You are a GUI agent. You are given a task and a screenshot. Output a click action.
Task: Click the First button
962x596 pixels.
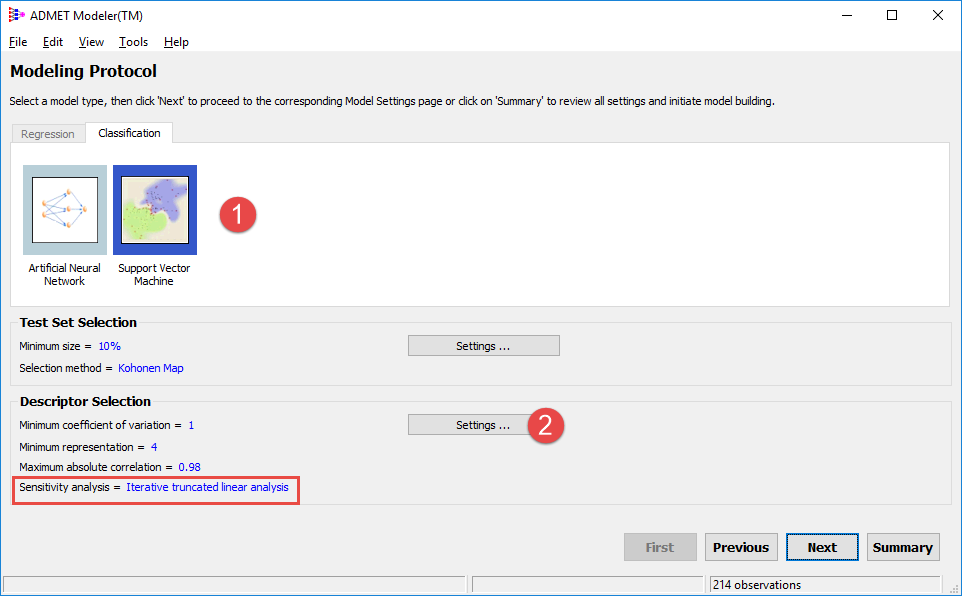coord(660,547)
